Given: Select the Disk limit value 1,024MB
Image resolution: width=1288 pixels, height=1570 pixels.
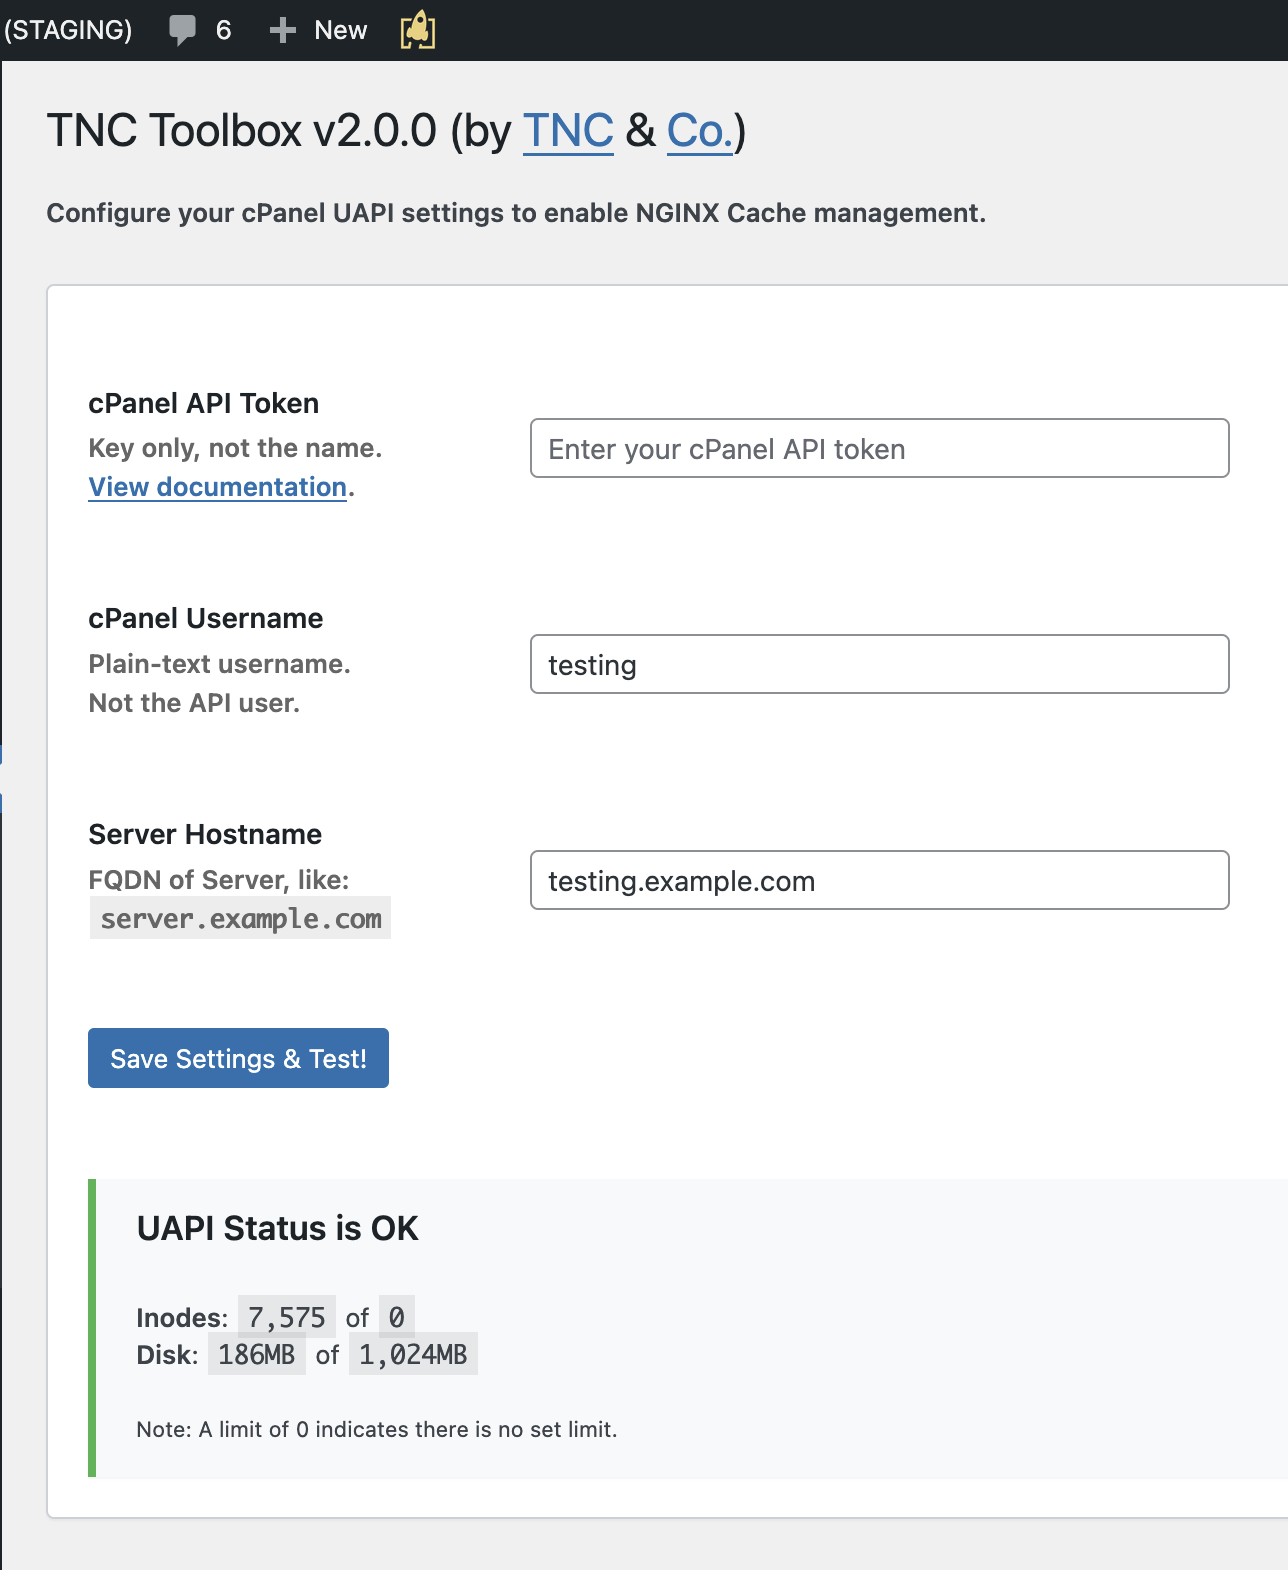Looking at the screenshot, I should [x=413, y=1355].
